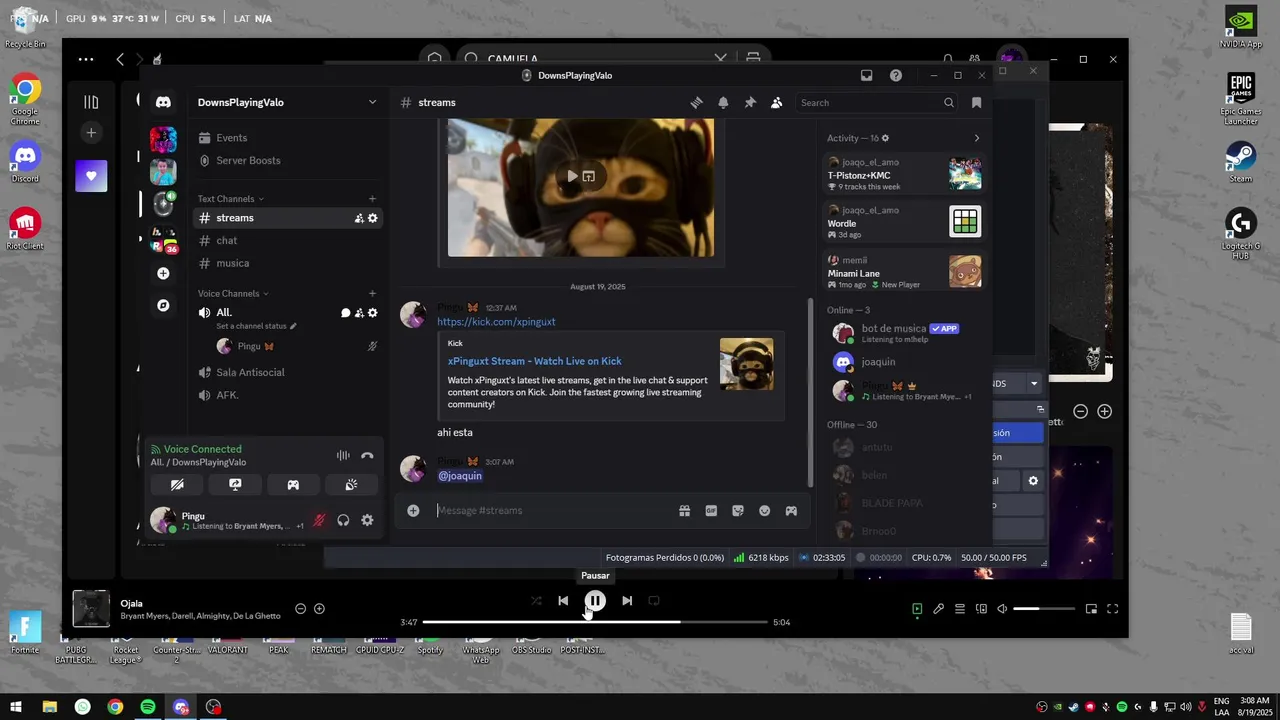Viewport: 1280px width, 720px height.
Task: Toggle repeat in Spotify
Action: (654, 601)
